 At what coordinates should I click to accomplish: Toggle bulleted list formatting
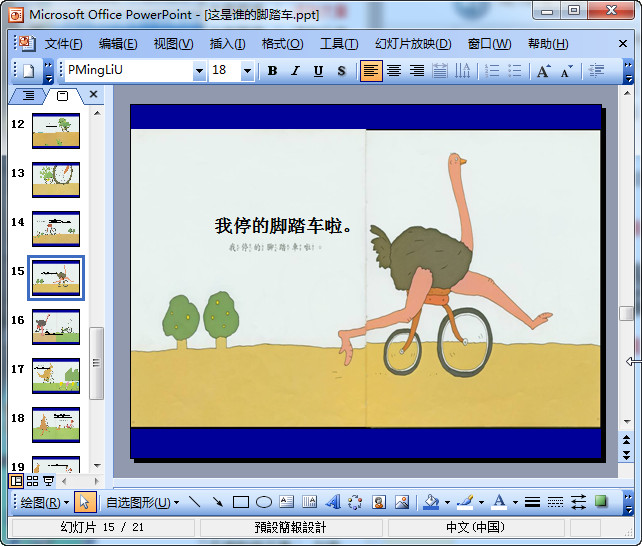(x=515, y=71)
